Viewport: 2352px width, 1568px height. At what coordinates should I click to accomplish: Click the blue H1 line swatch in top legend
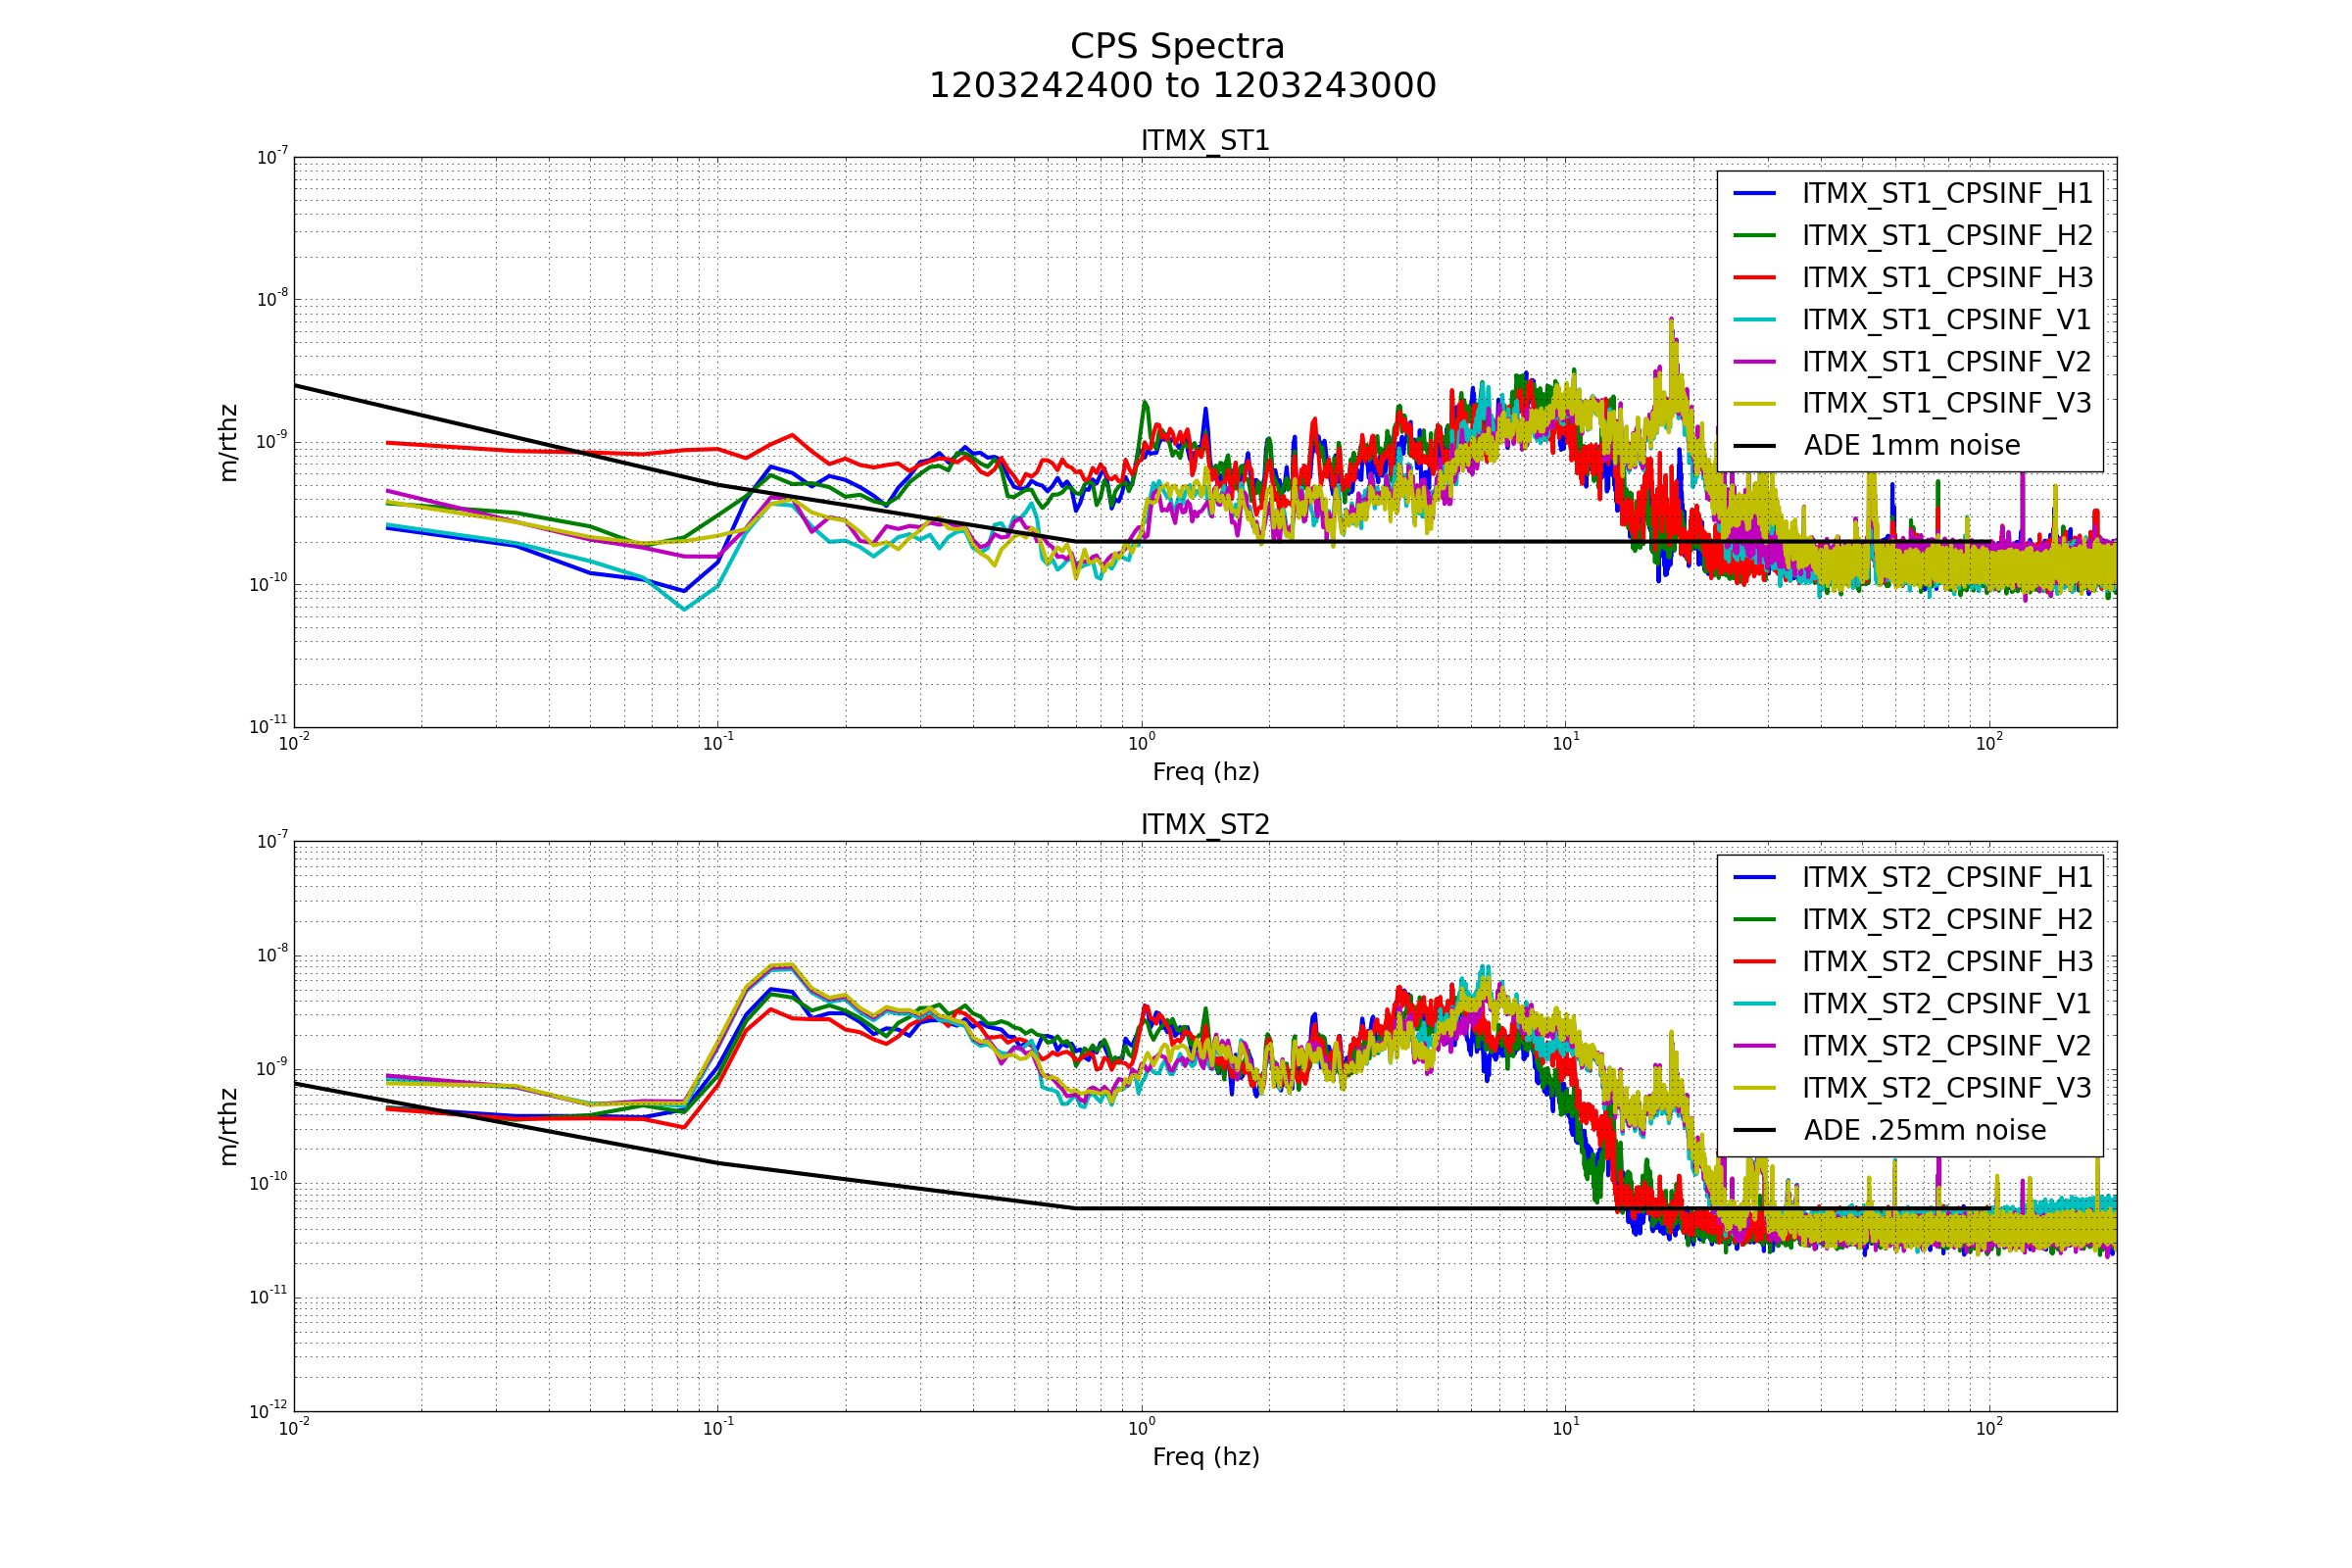coord(1754,194)
